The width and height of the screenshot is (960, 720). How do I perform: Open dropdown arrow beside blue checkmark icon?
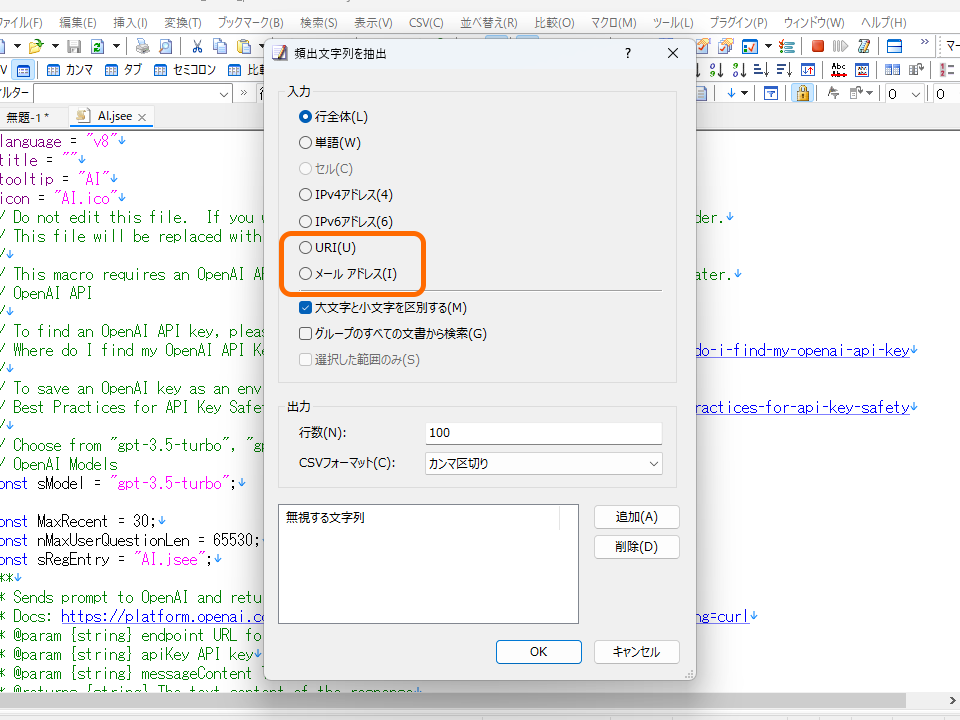coord(768,46)
